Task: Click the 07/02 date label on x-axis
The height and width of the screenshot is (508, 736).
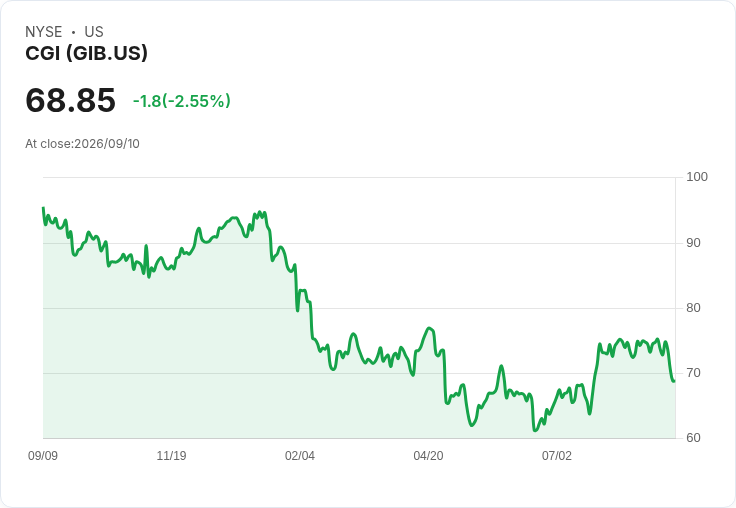Action: tap(557, 455)
